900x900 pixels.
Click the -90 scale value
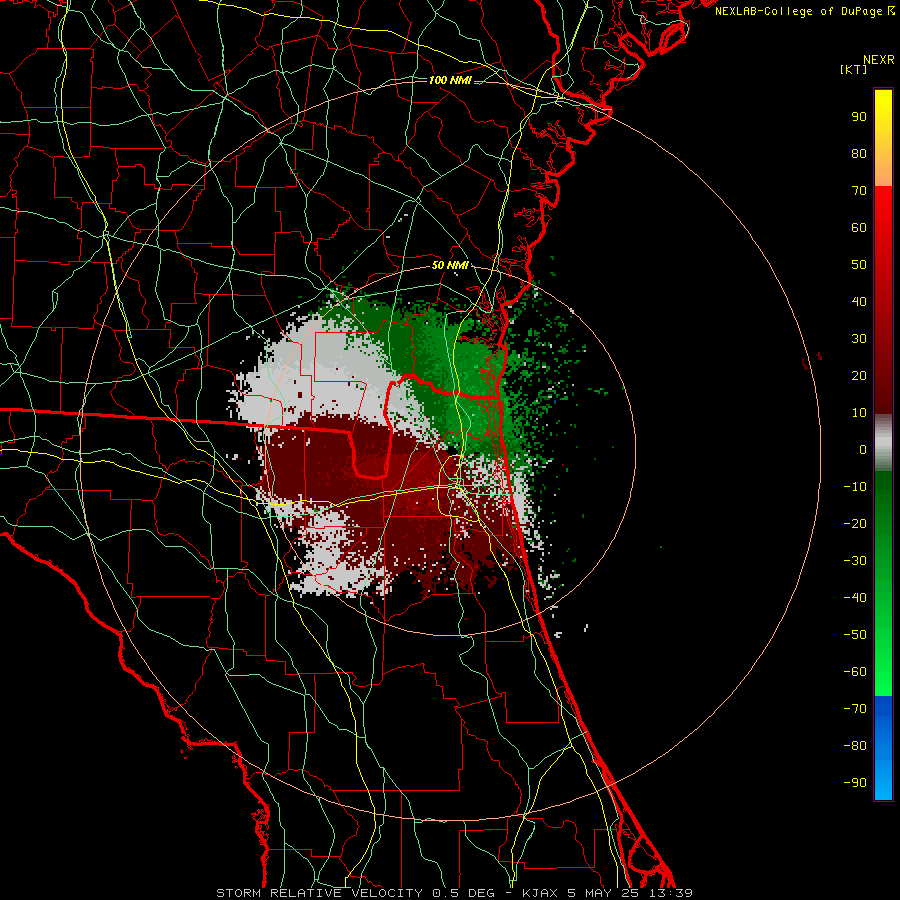point(855,782)
